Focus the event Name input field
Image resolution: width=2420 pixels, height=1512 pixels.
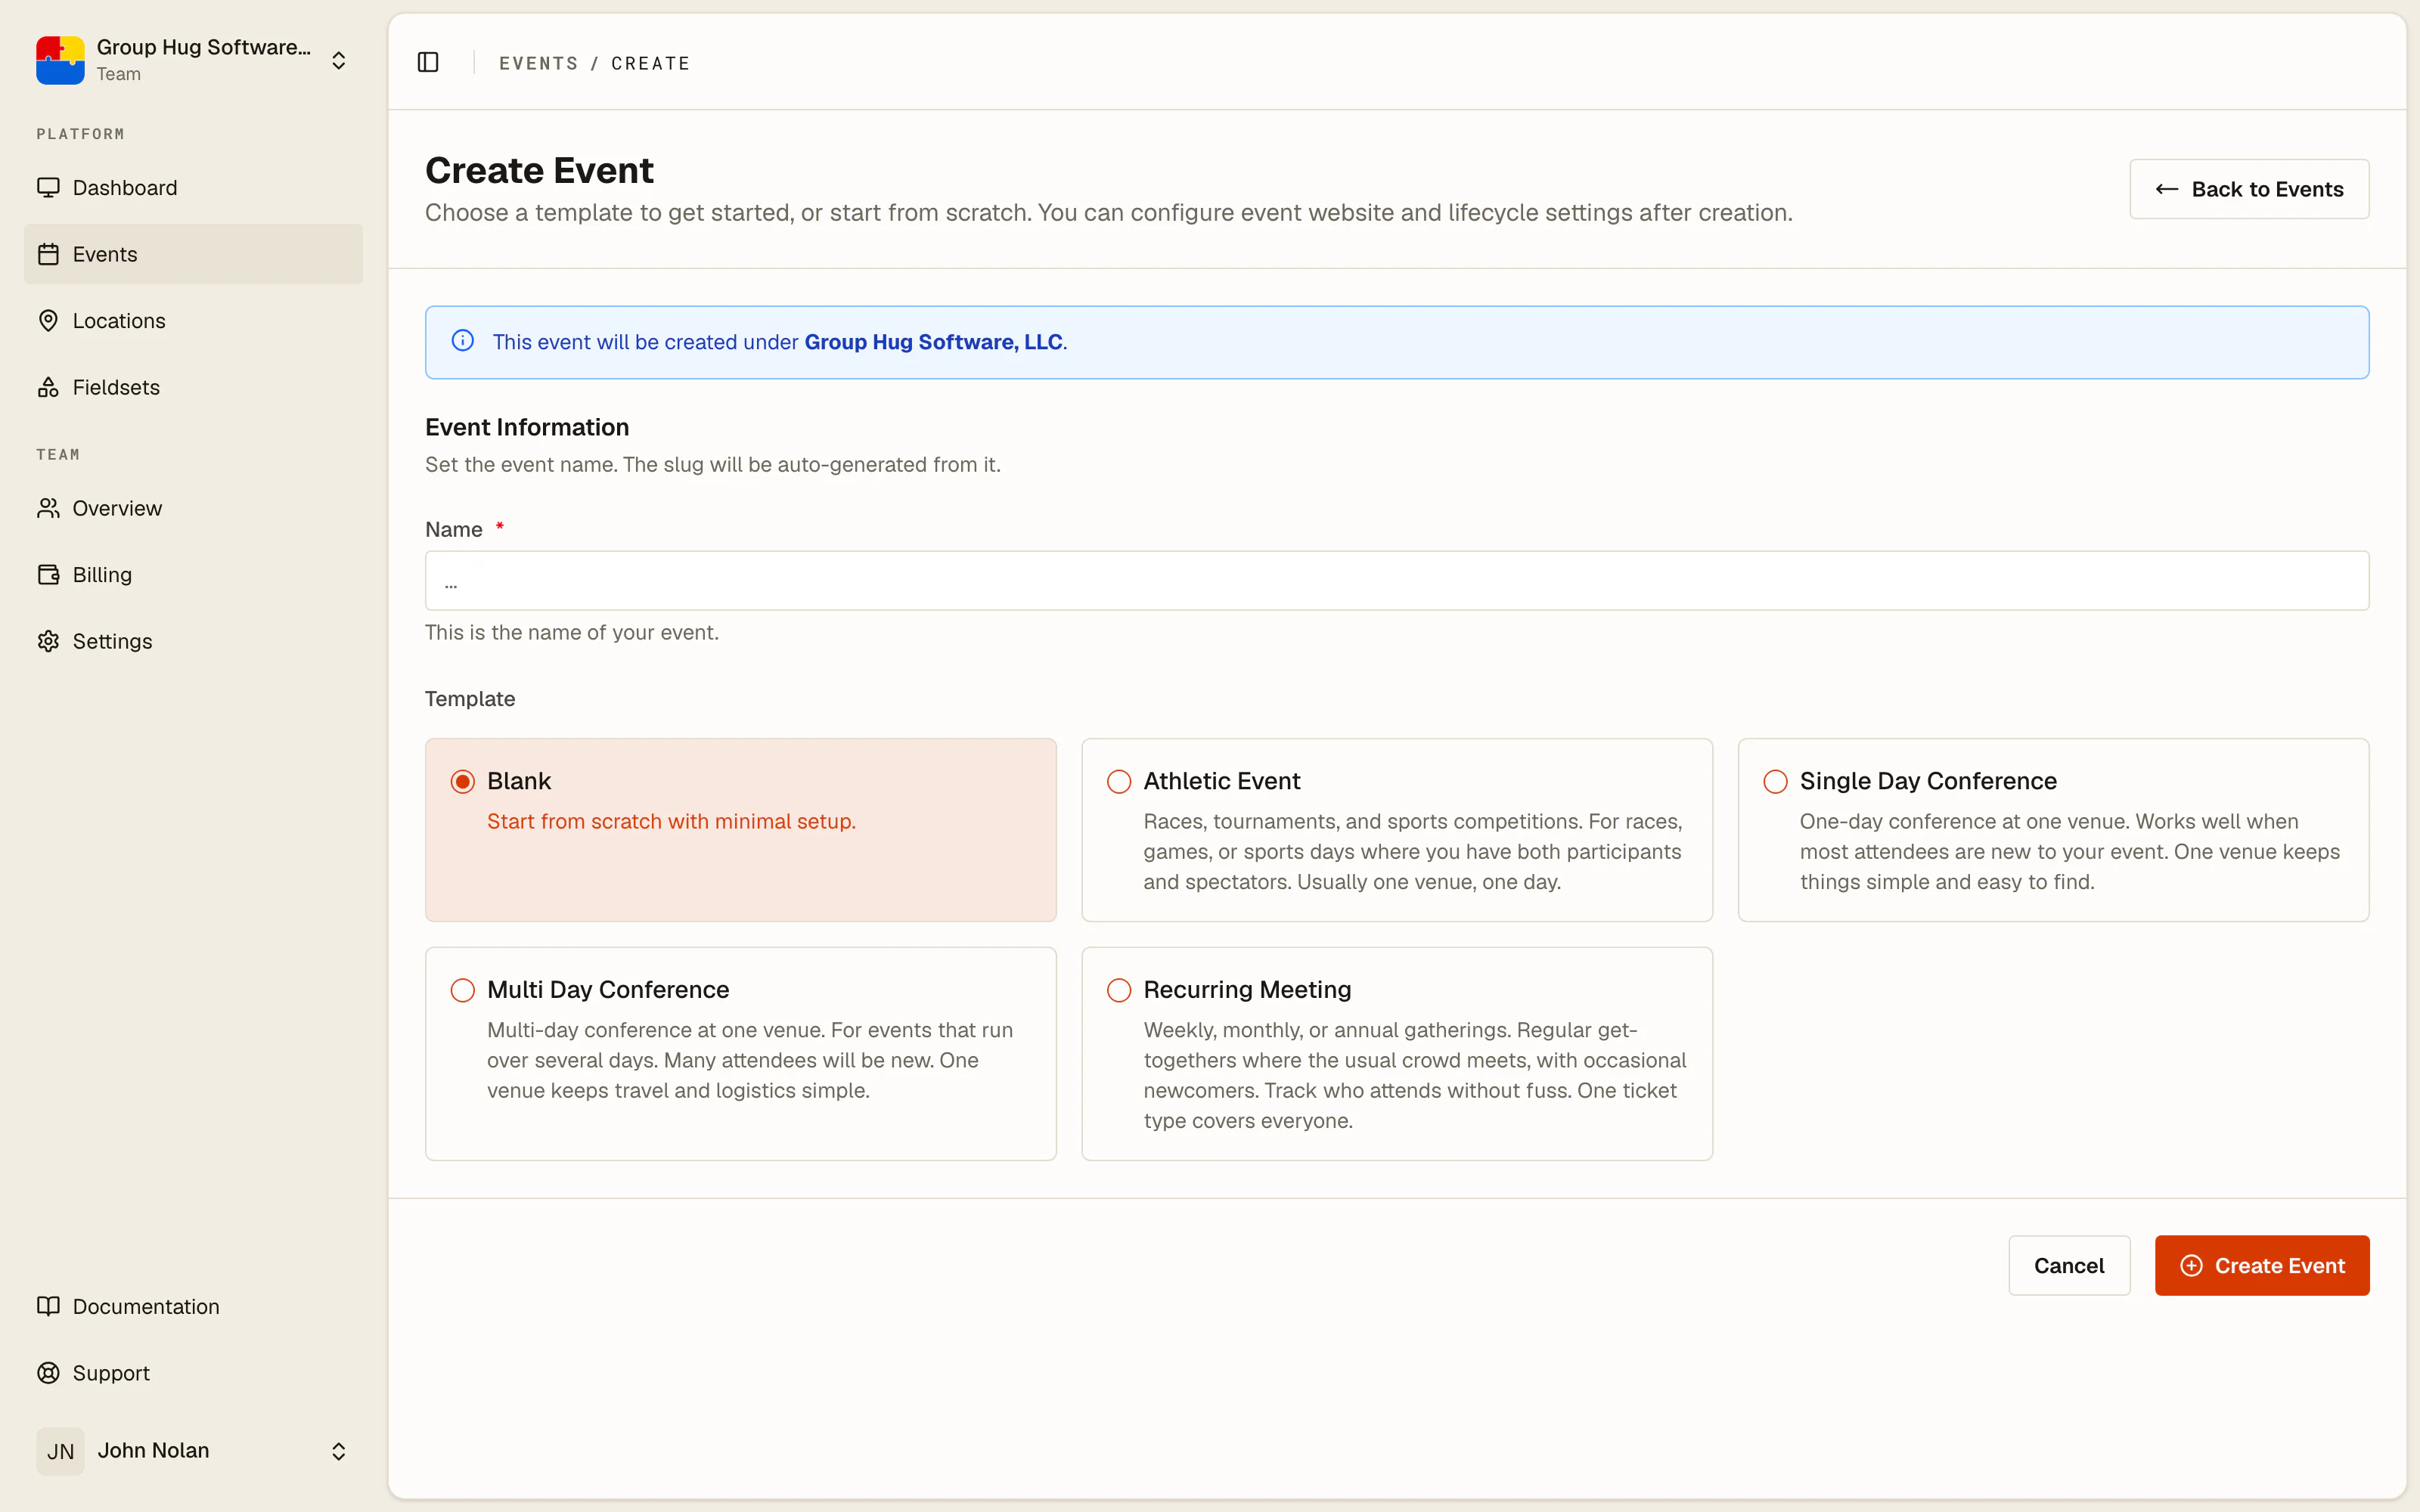[x=1396, y=581]
